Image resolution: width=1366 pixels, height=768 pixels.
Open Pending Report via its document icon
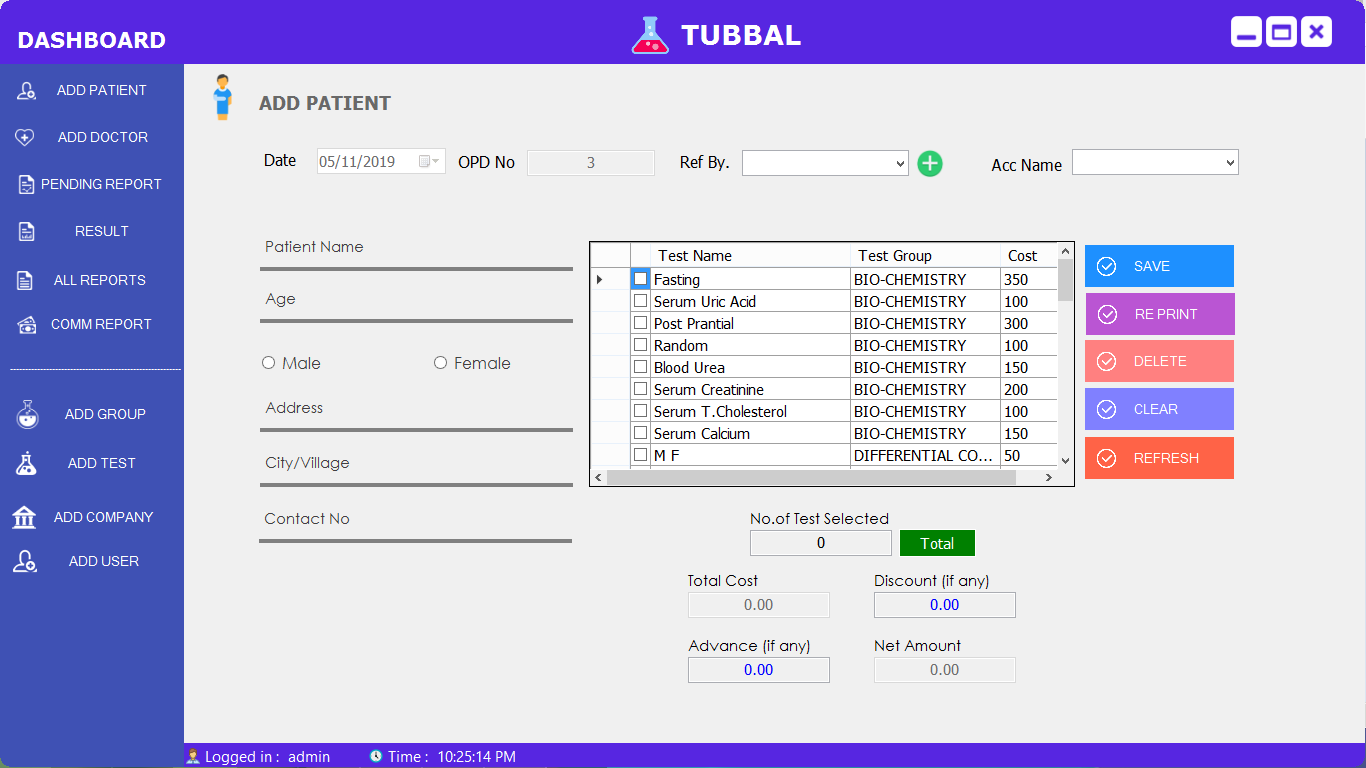26,184
